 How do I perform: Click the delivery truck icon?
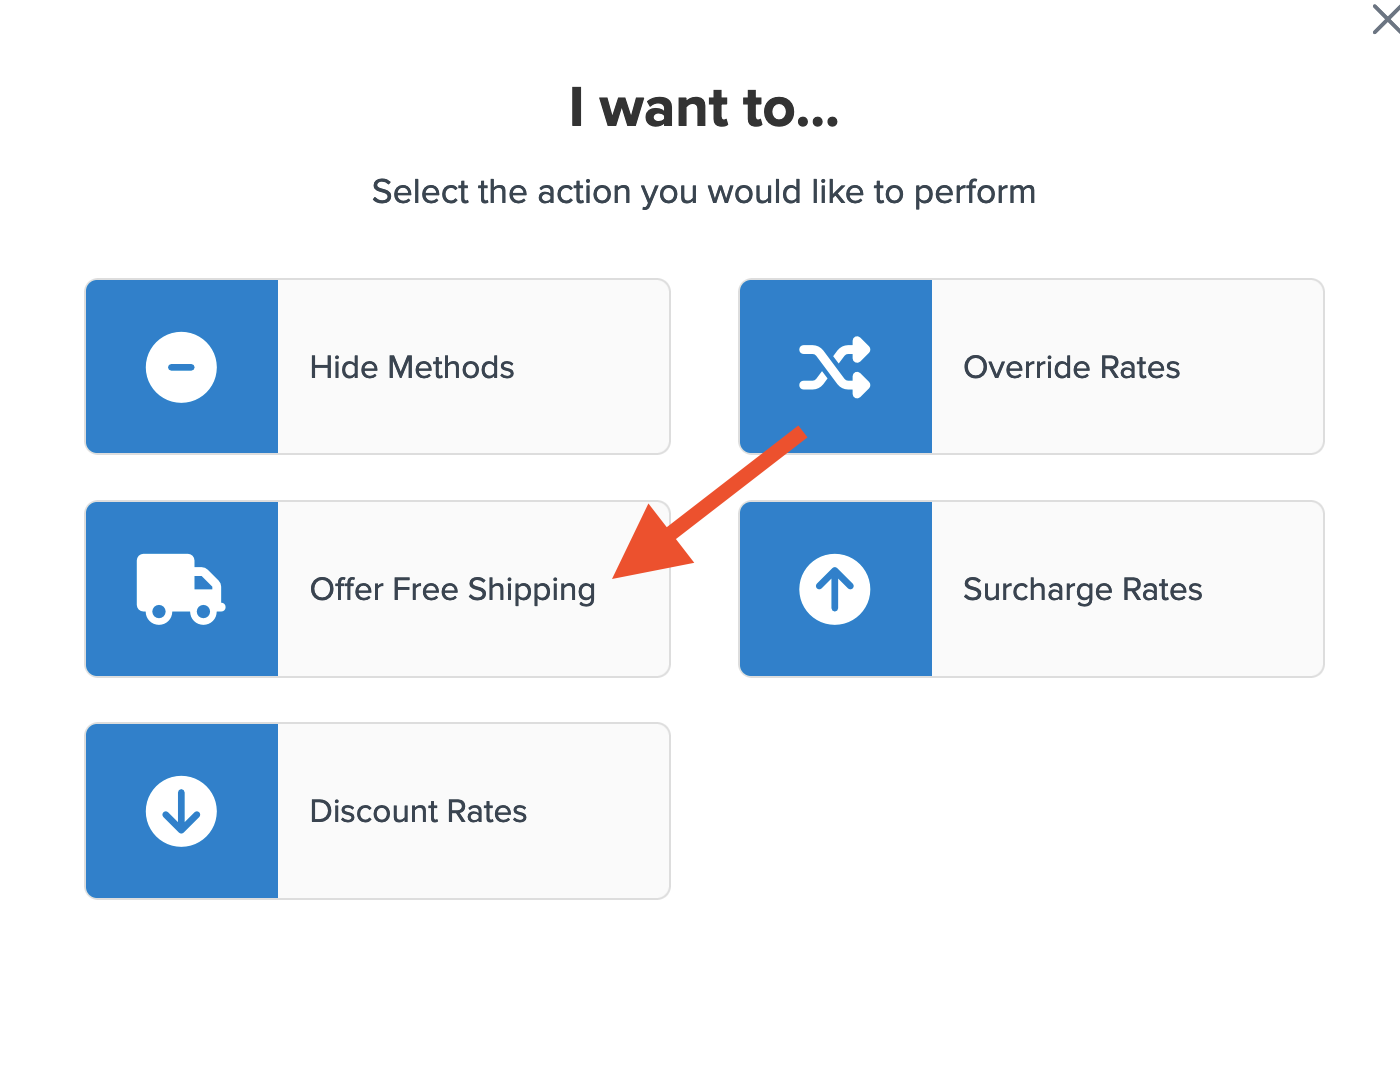click(x=181, y=589)
